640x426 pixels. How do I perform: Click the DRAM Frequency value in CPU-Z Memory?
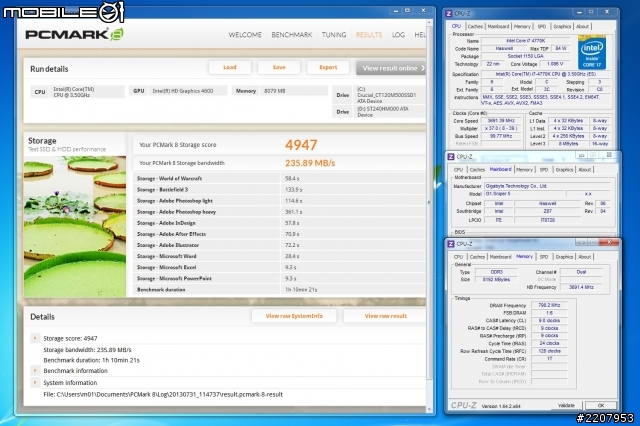tap(549, 305)
